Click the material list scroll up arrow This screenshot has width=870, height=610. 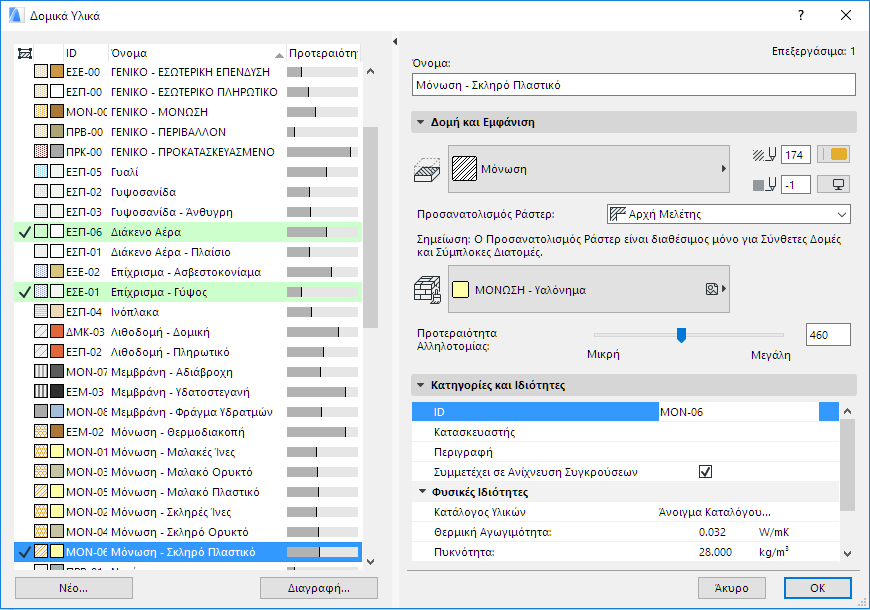(371, 71)
